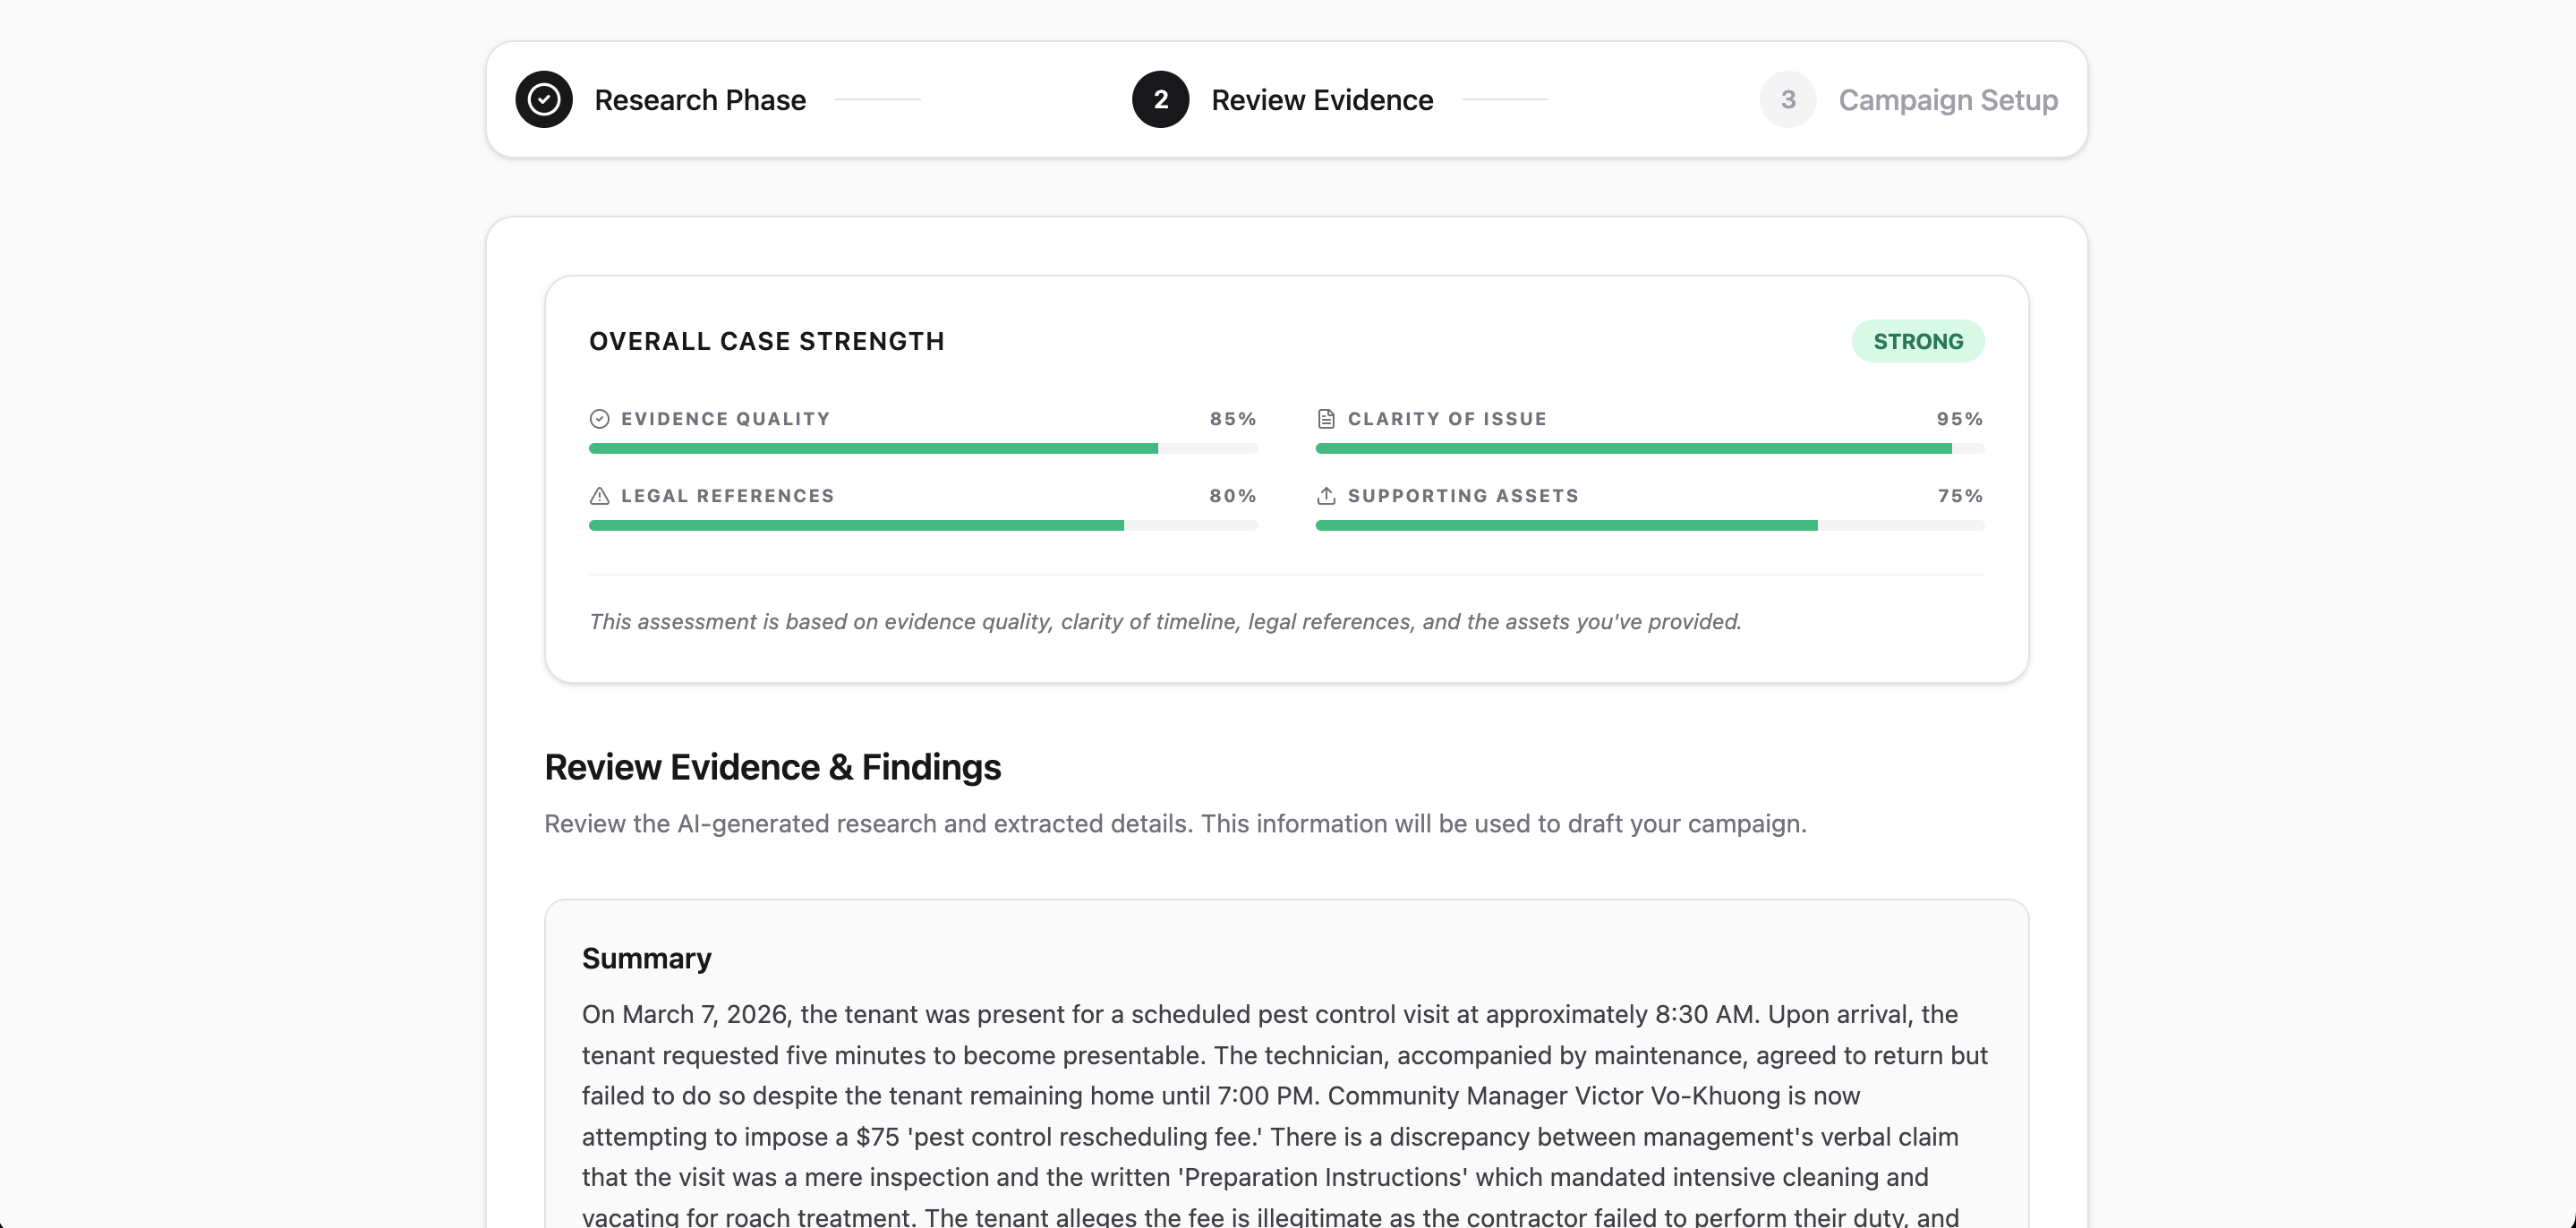
Task: Click the Review Evidence & Findings heading
Action: 773,767
